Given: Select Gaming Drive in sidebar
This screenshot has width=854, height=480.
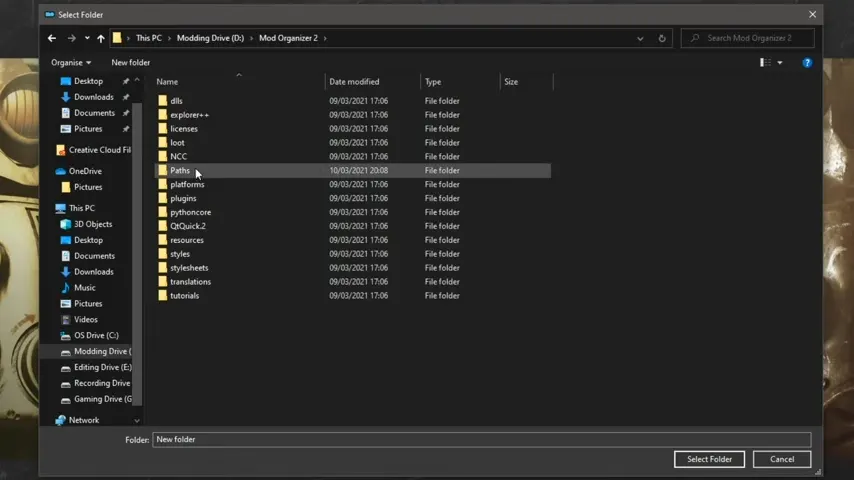Looking at the screenshot, I should point(102,399).
